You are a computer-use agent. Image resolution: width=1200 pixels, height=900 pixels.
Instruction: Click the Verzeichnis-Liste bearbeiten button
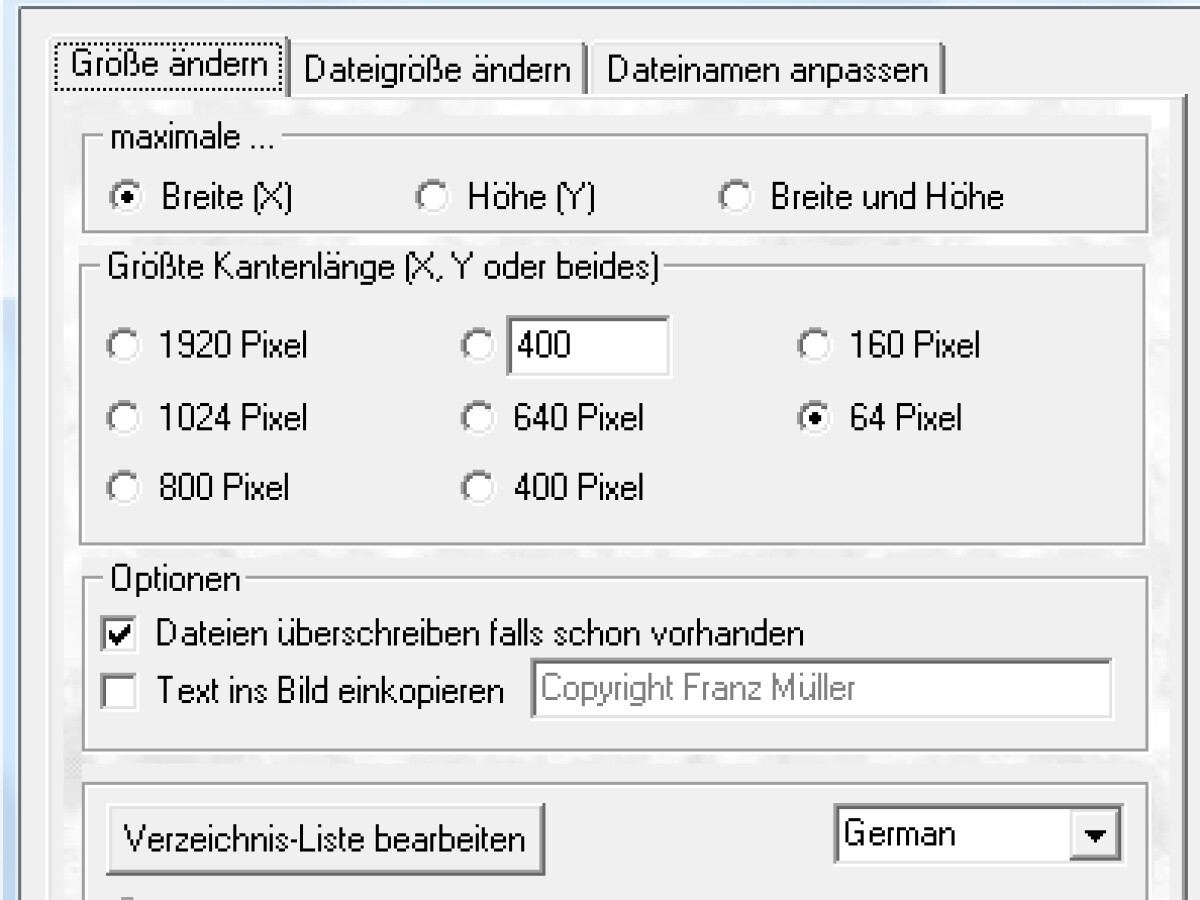325,837
